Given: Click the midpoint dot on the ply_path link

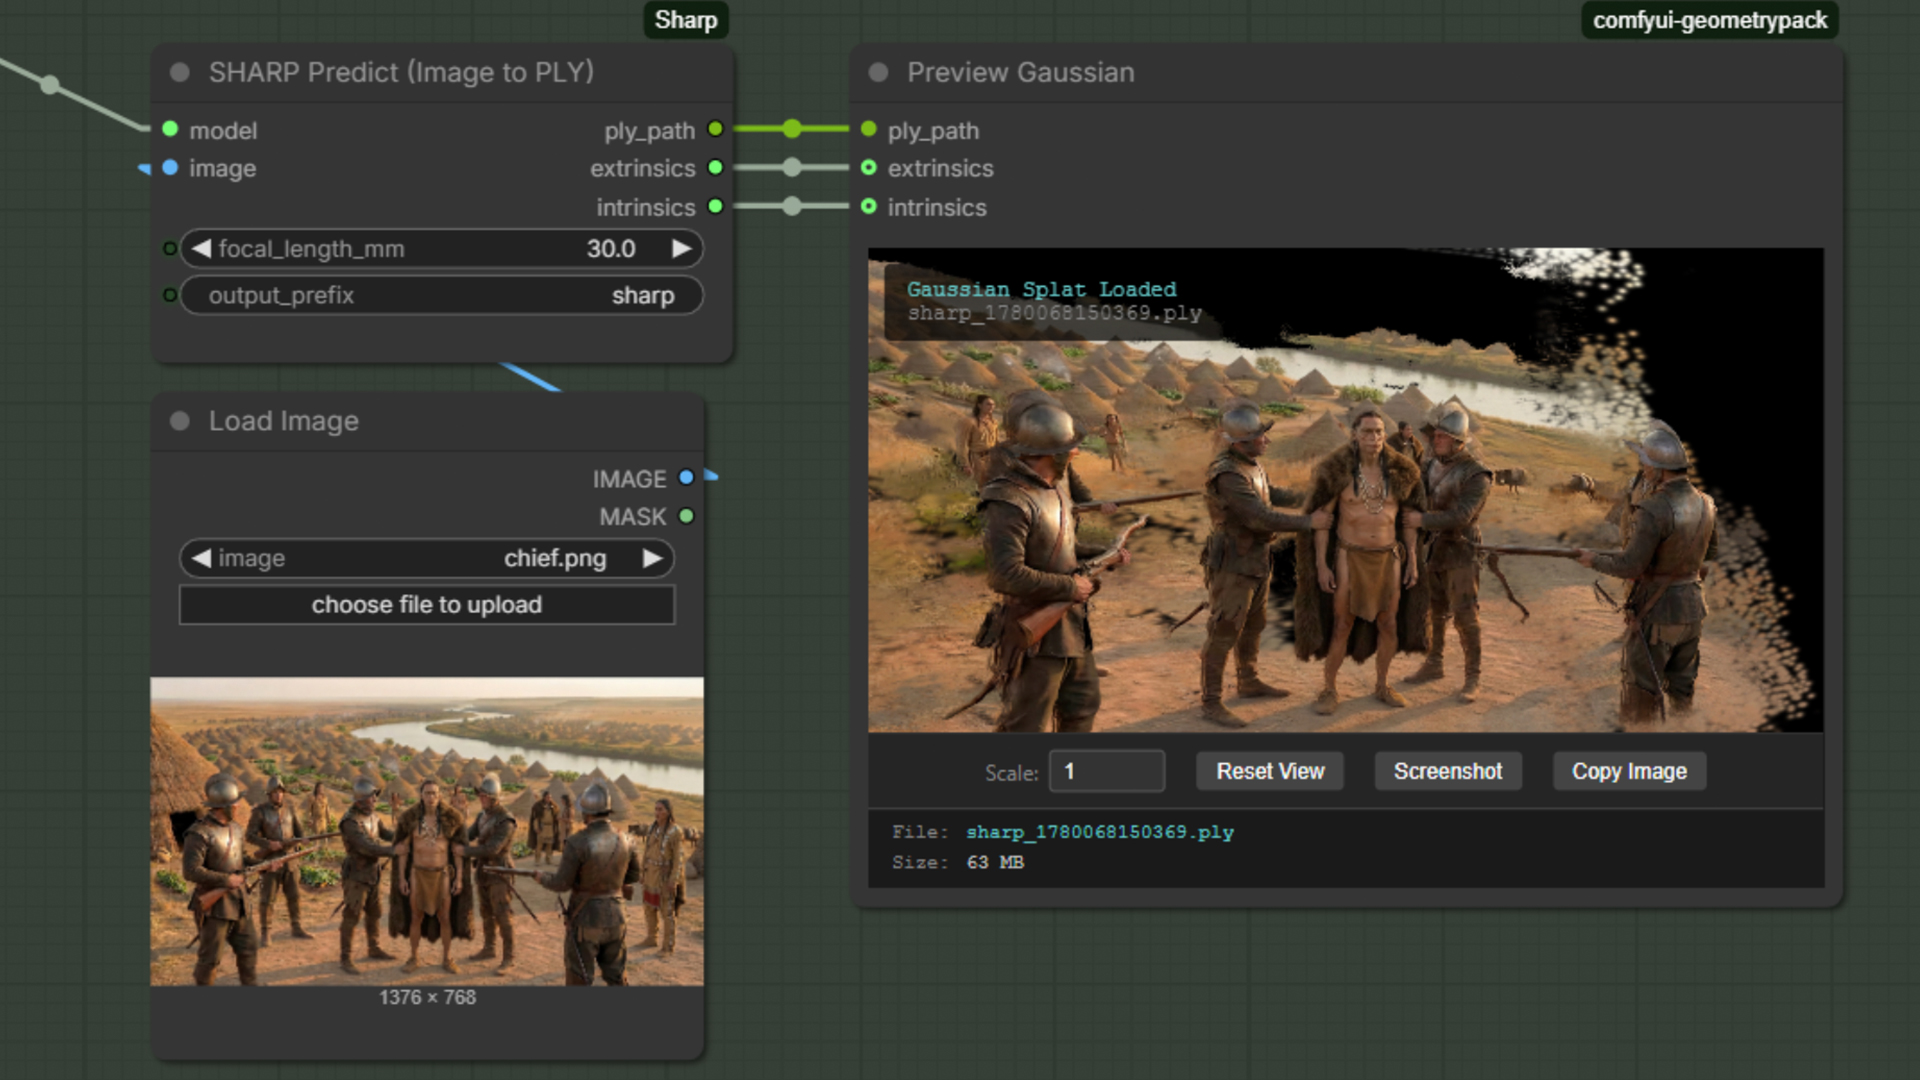Looking at the screenshot, I should click(x=792, y=129).
